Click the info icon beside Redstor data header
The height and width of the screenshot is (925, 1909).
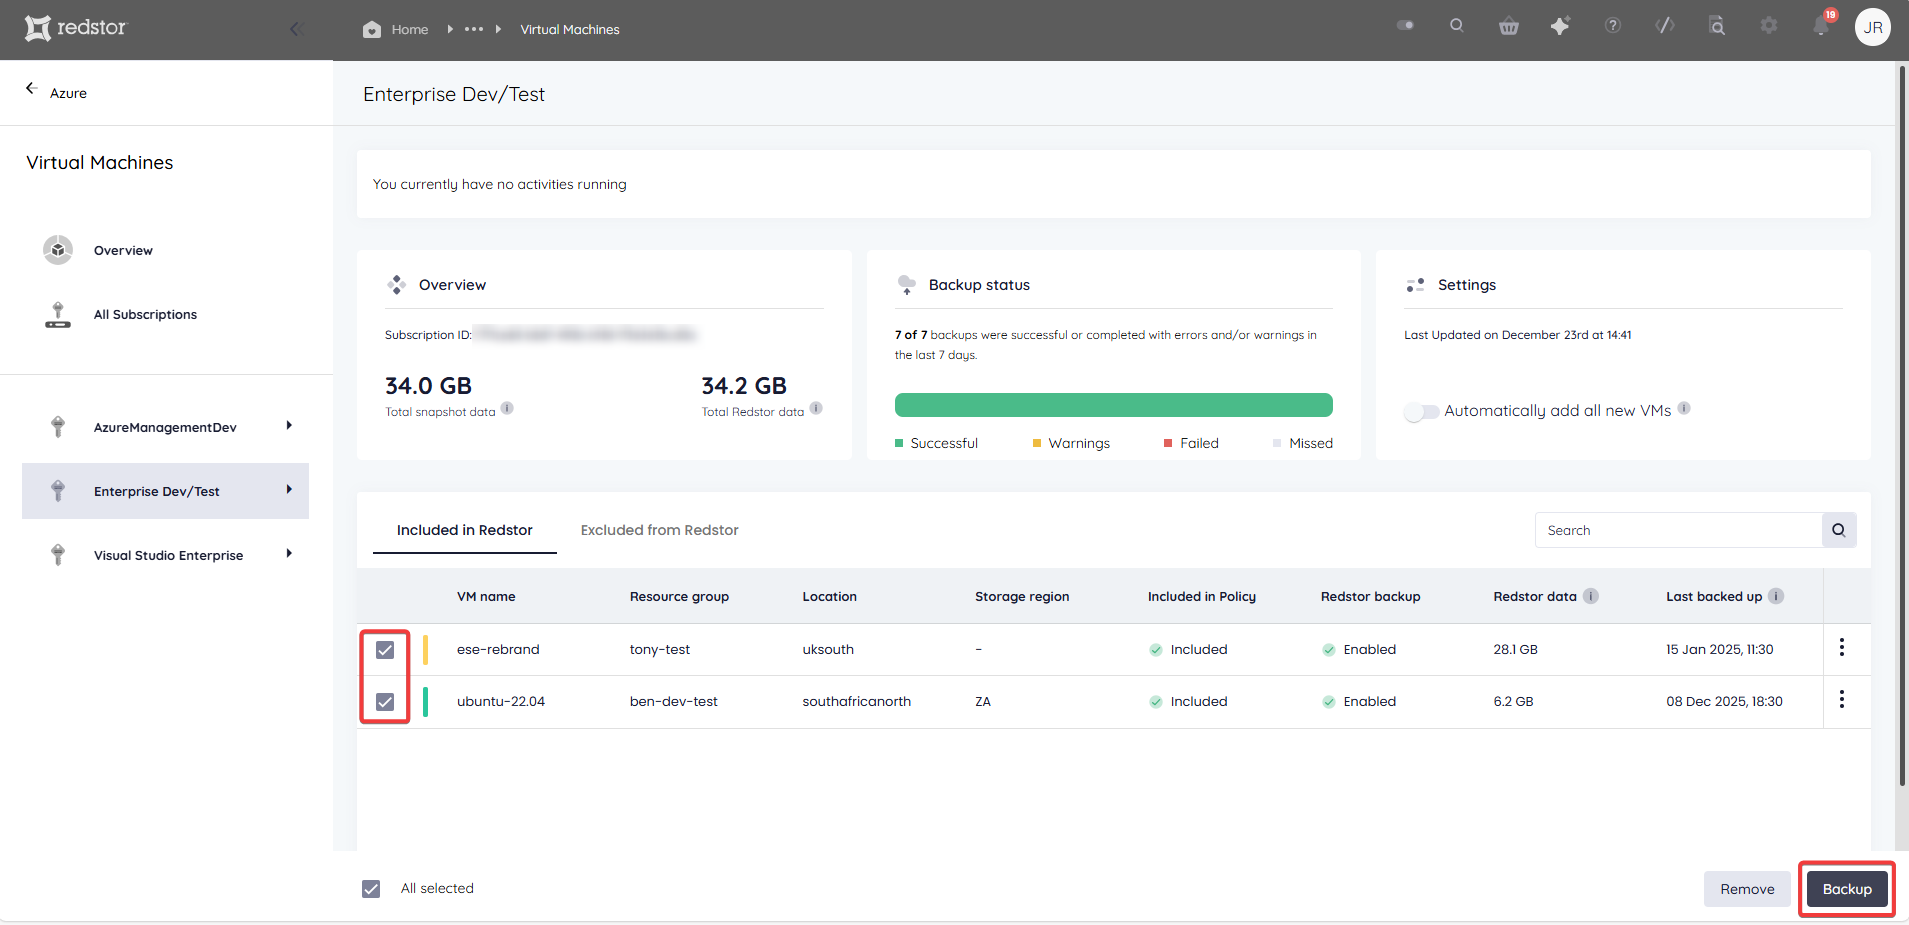pos(1591,596)
